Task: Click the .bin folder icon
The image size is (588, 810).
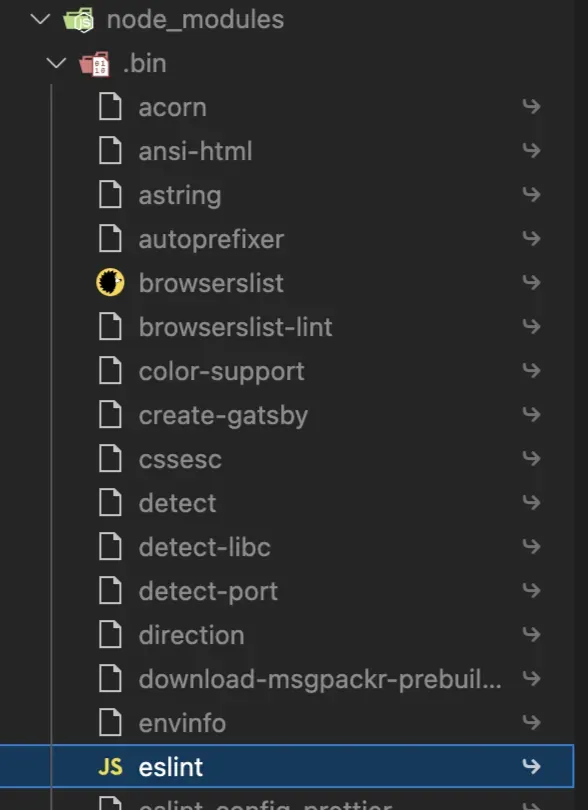Action: click(x=99, y=63)
